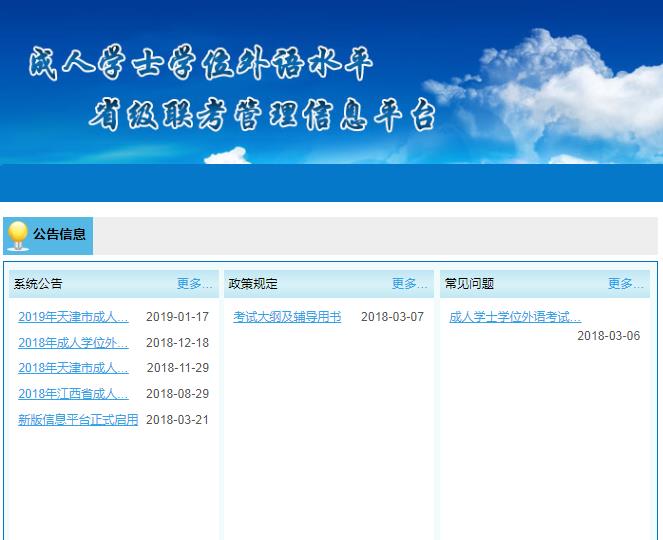
Task: Click the date 2018-03-07 in 政策规定
Action: coord(392,317)
